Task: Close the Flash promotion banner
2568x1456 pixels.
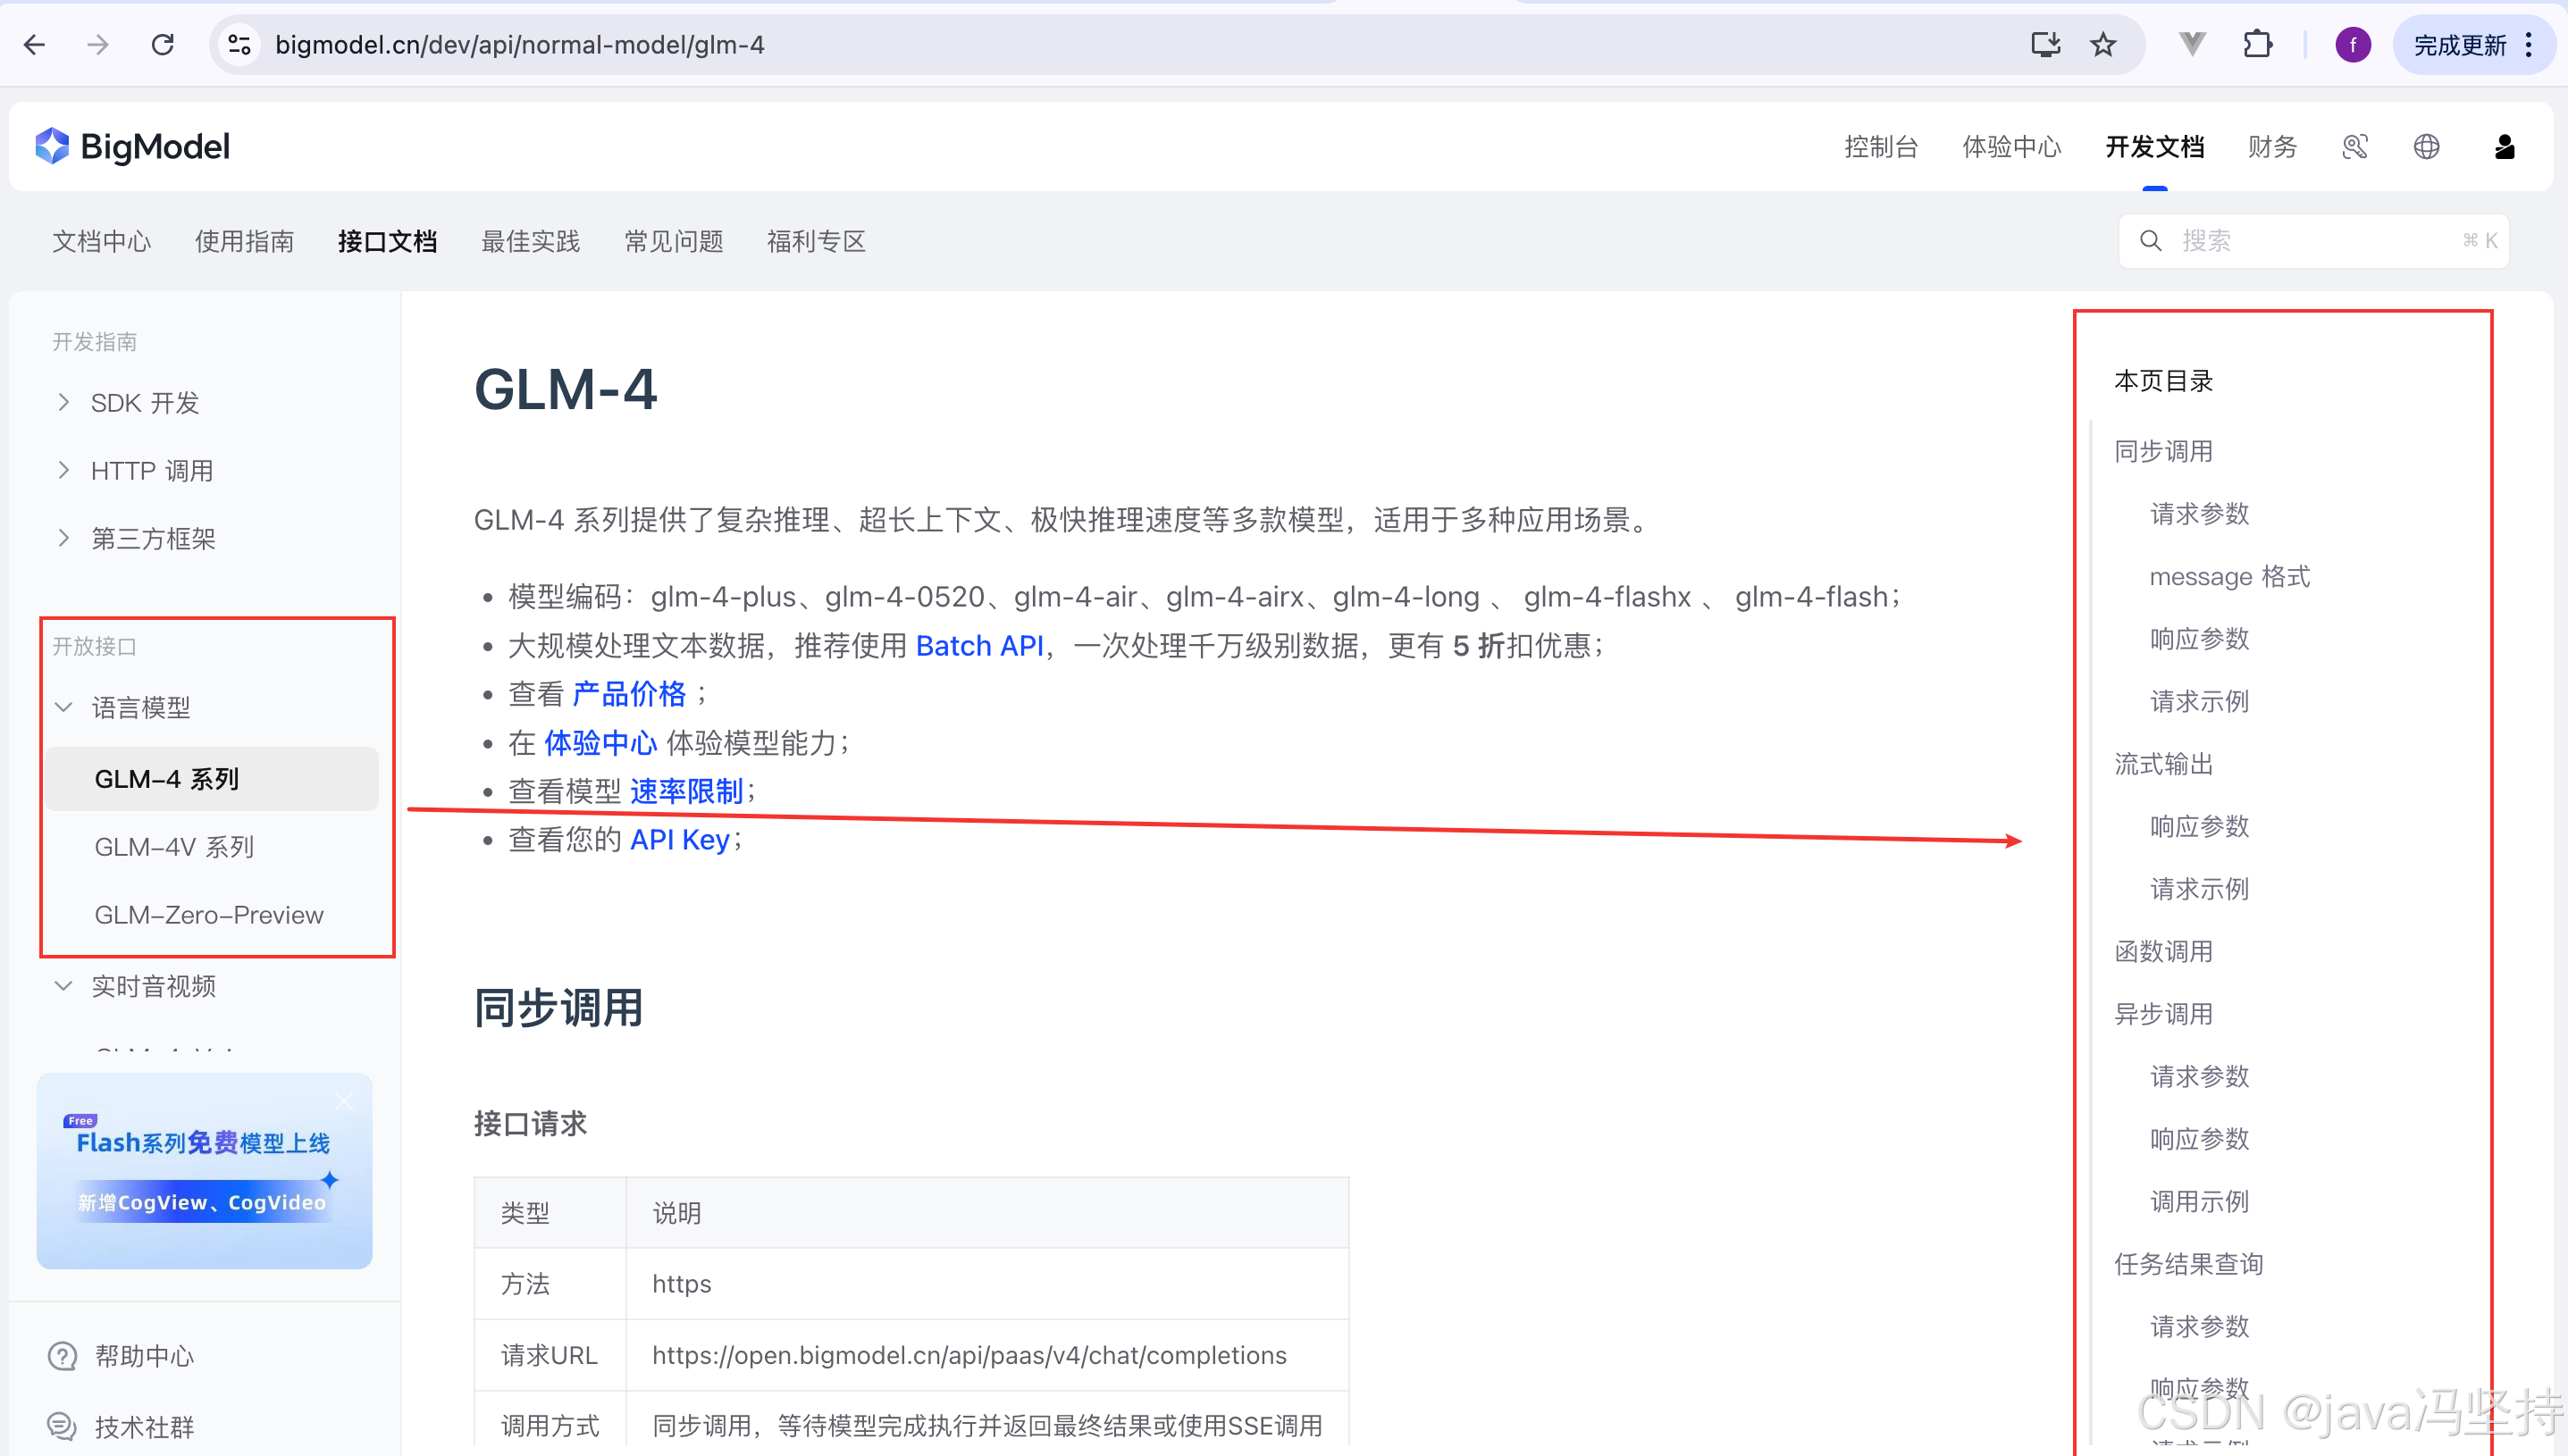Action: click(x=344, y=1101)
